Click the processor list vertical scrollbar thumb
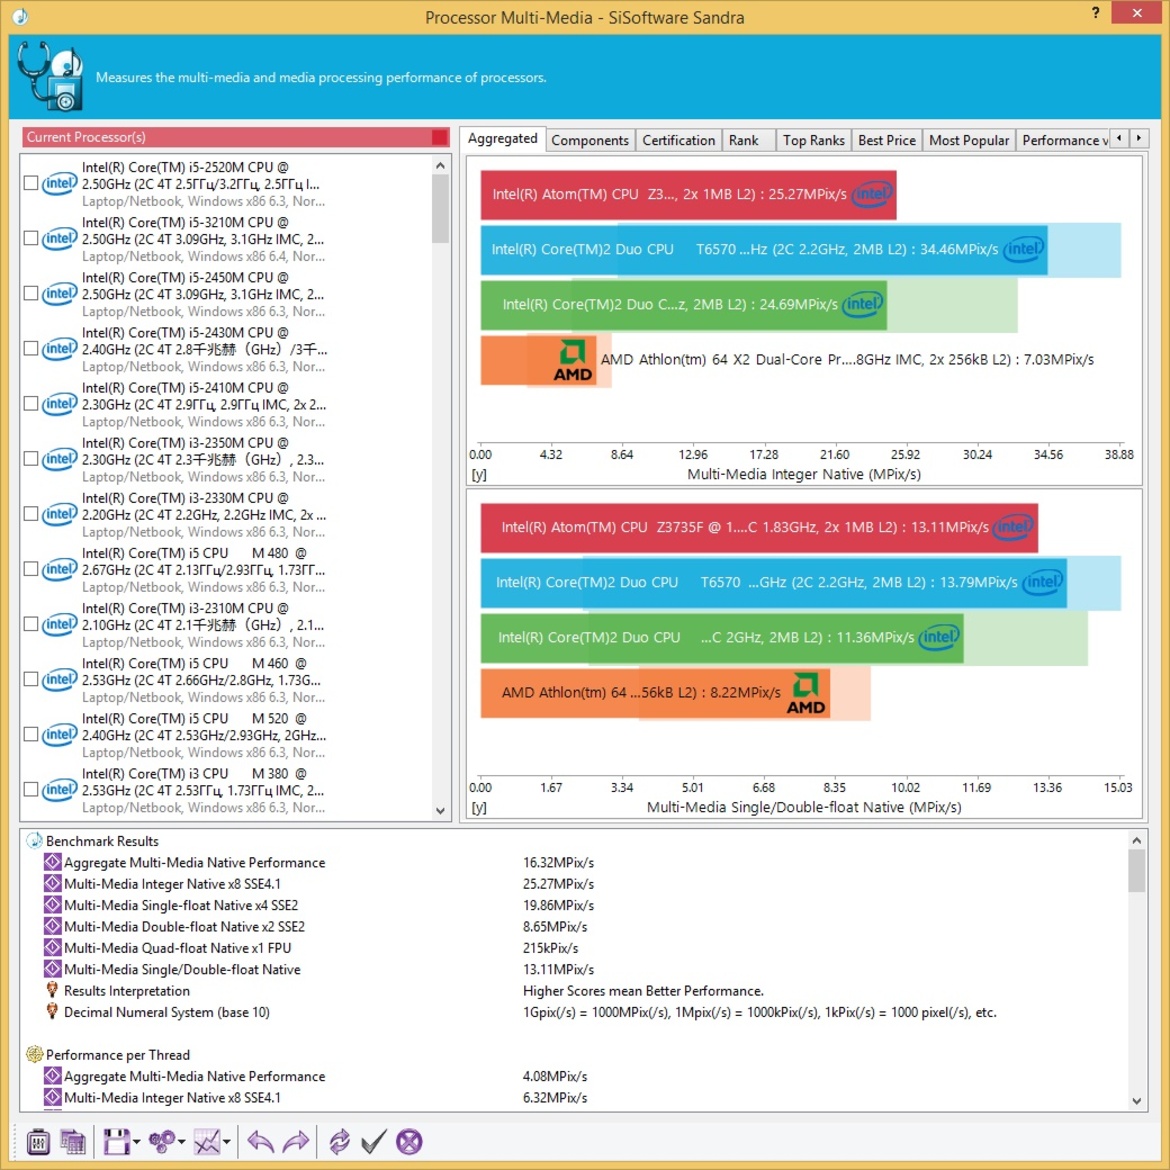 click(x=440, y=209)
